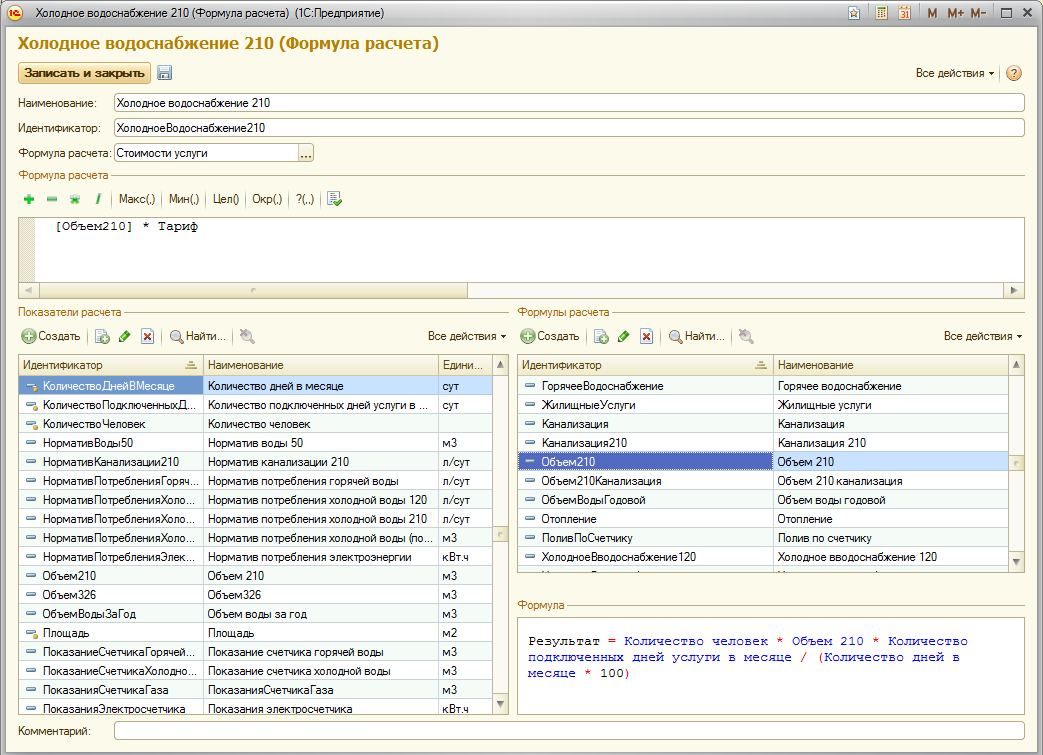Open the top Все действия menu
The image size is (1043, 755).
955,73
